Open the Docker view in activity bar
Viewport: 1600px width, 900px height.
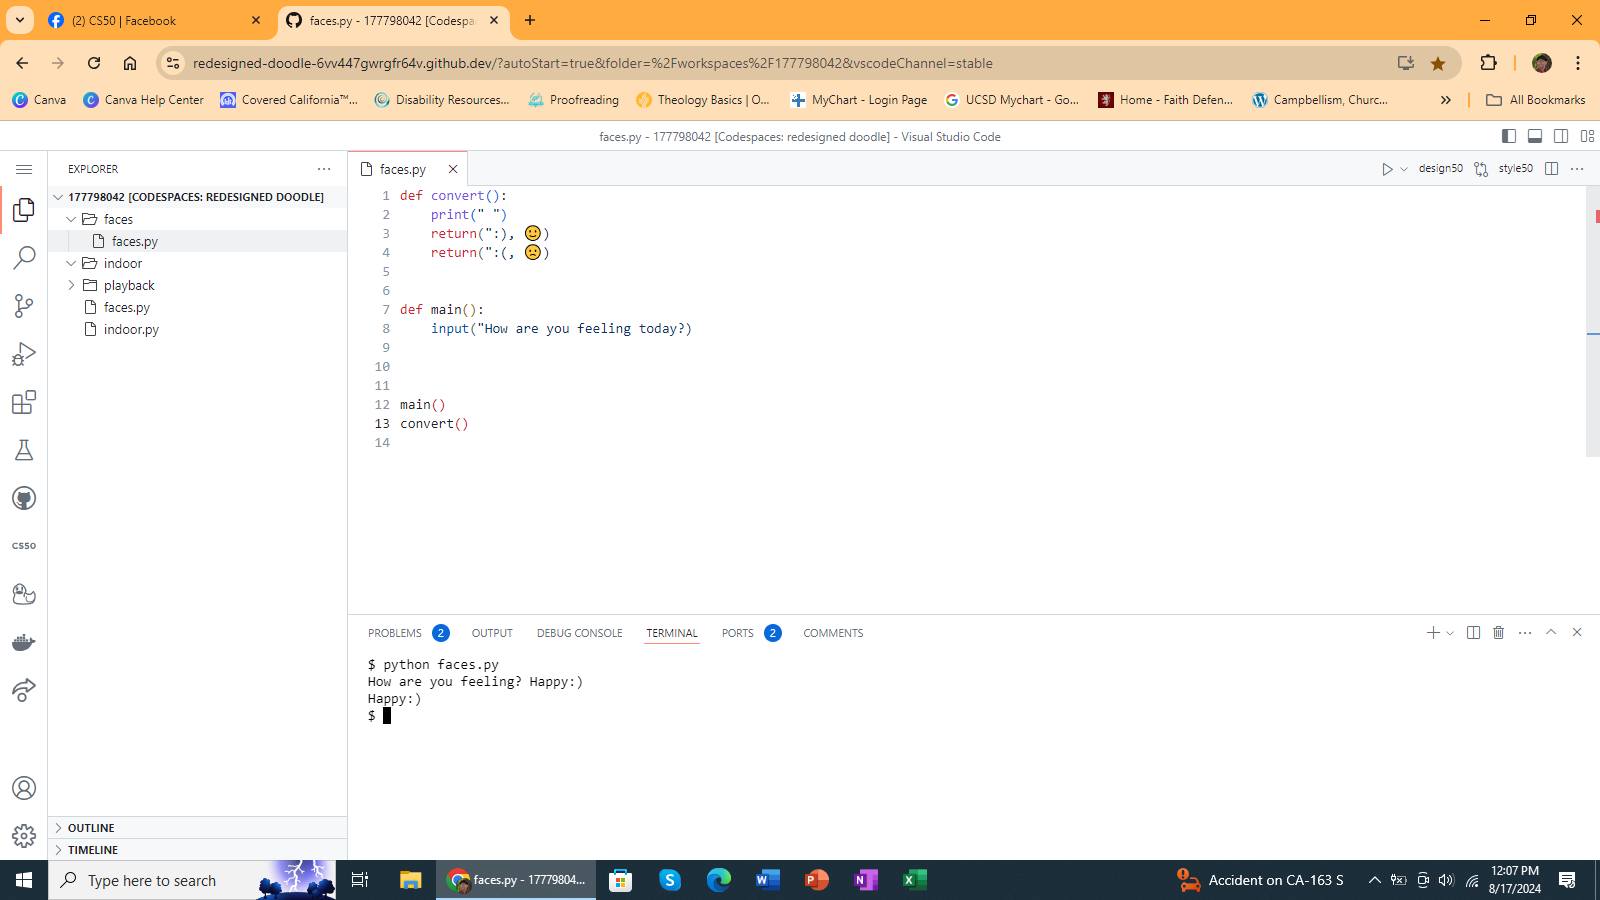[24, 642]
